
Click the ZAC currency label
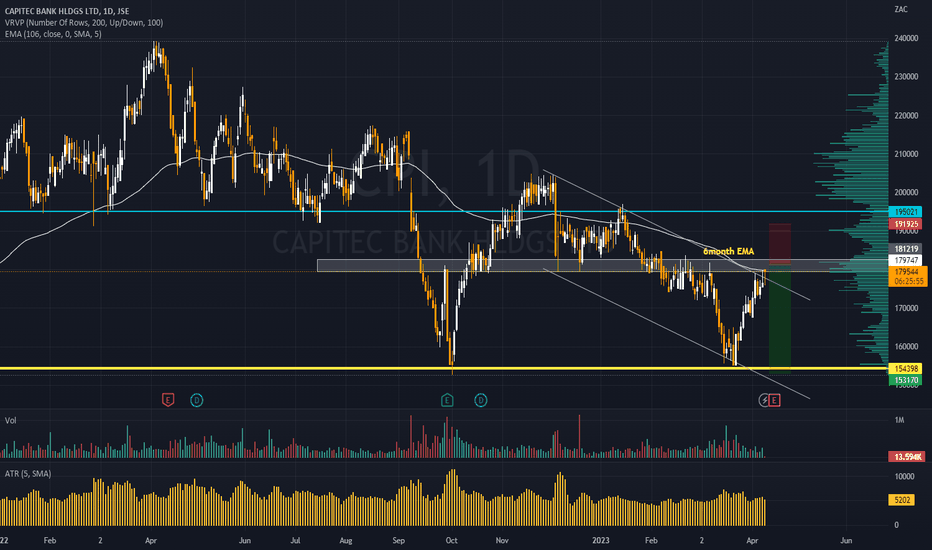tap(901, 9)
